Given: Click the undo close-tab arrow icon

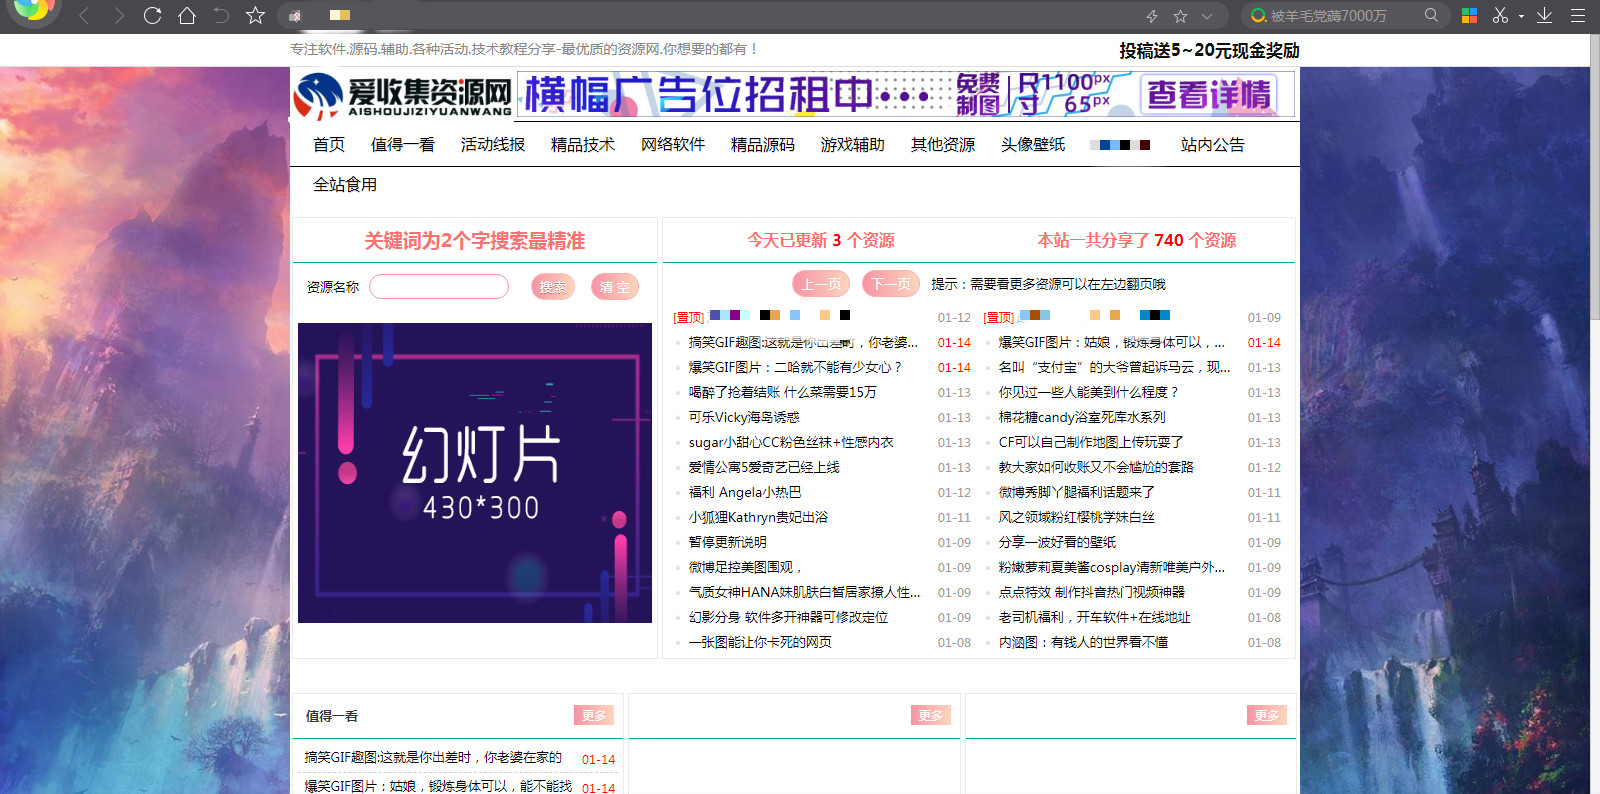Looking at the screenshot, I should [x=221, y=15].
